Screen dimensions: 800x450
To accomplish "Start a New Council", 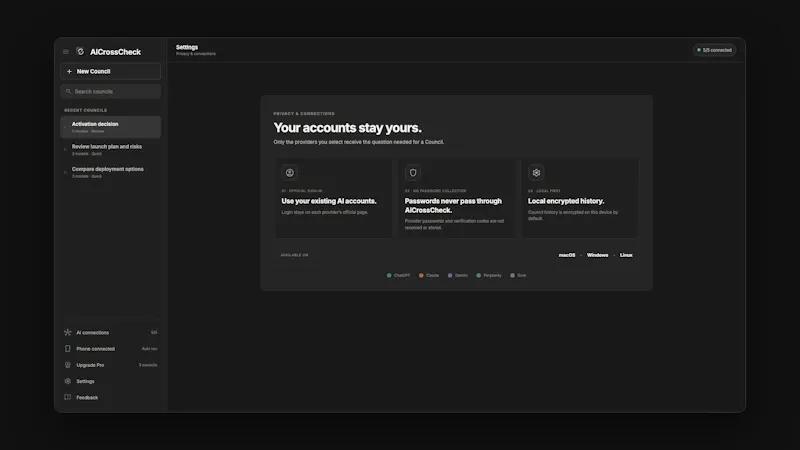I will [111, 71].
